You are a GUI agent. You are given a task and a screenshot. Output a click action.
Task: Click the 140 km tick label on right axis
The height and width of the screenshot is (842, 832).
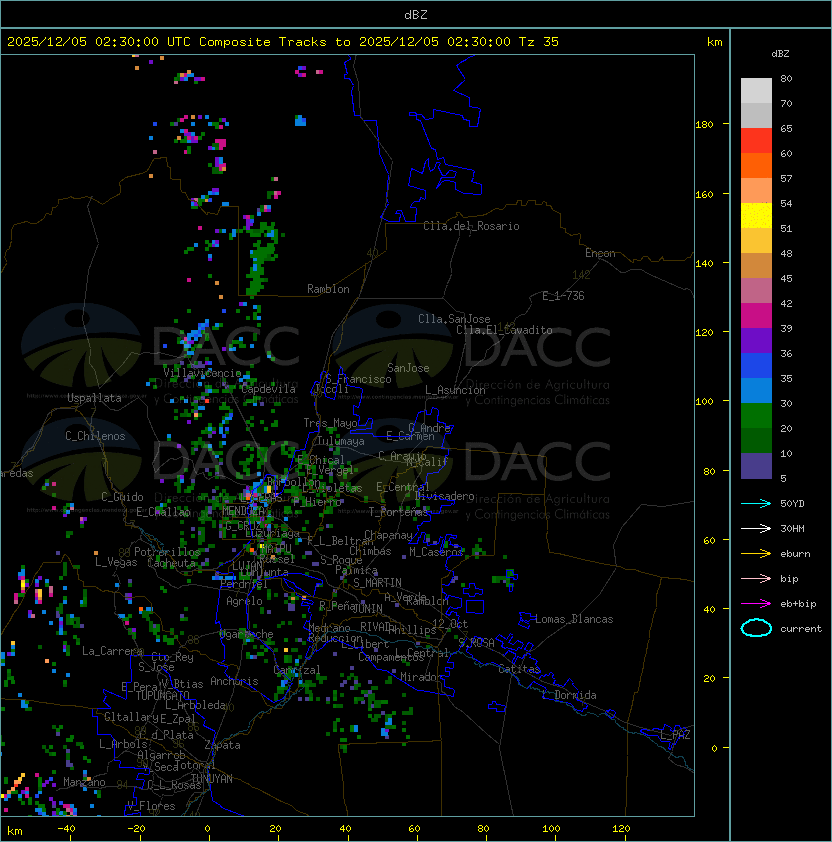pyautogui.click(x=704, y=263)
